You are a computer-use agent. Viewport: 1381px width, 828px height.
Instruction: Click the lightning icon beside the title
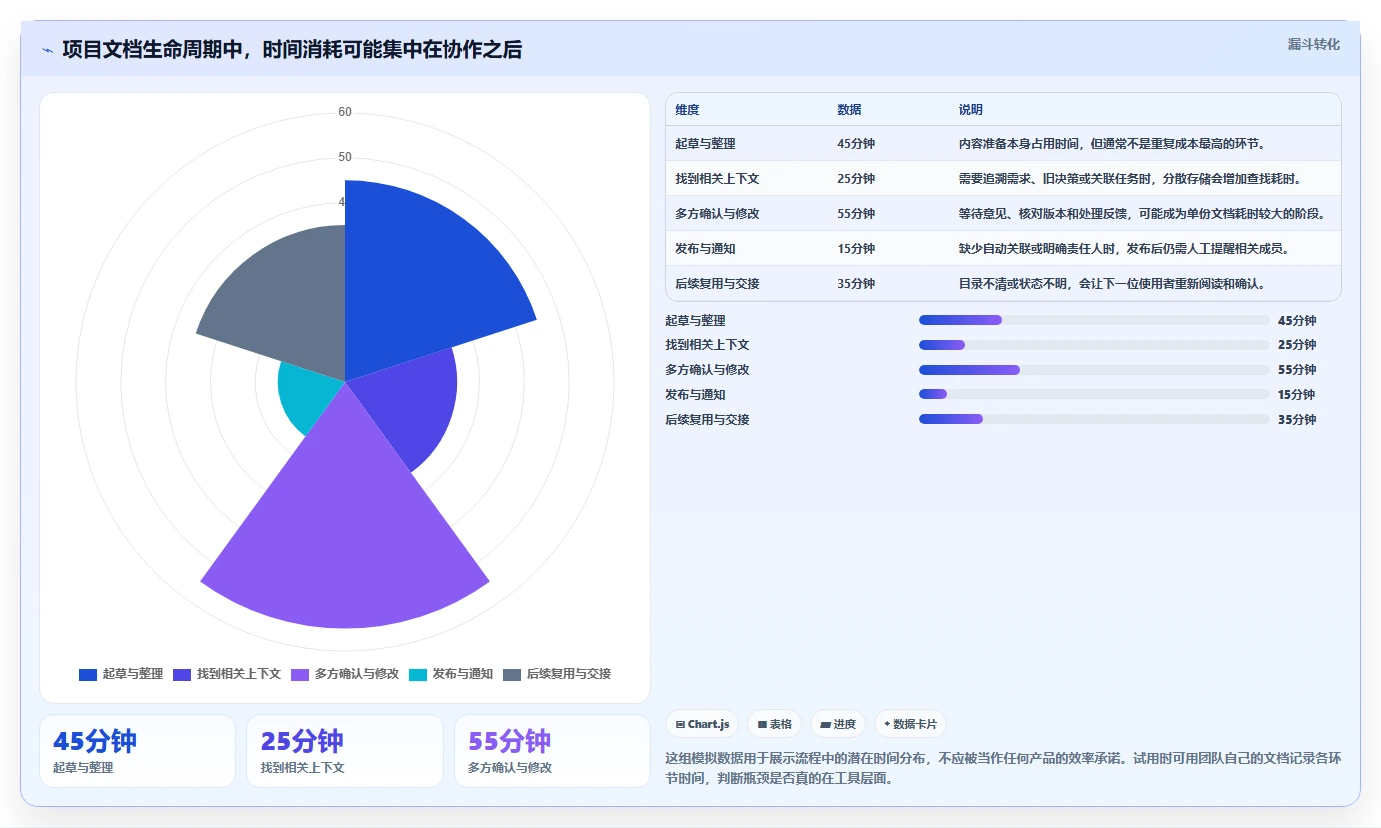47,50
